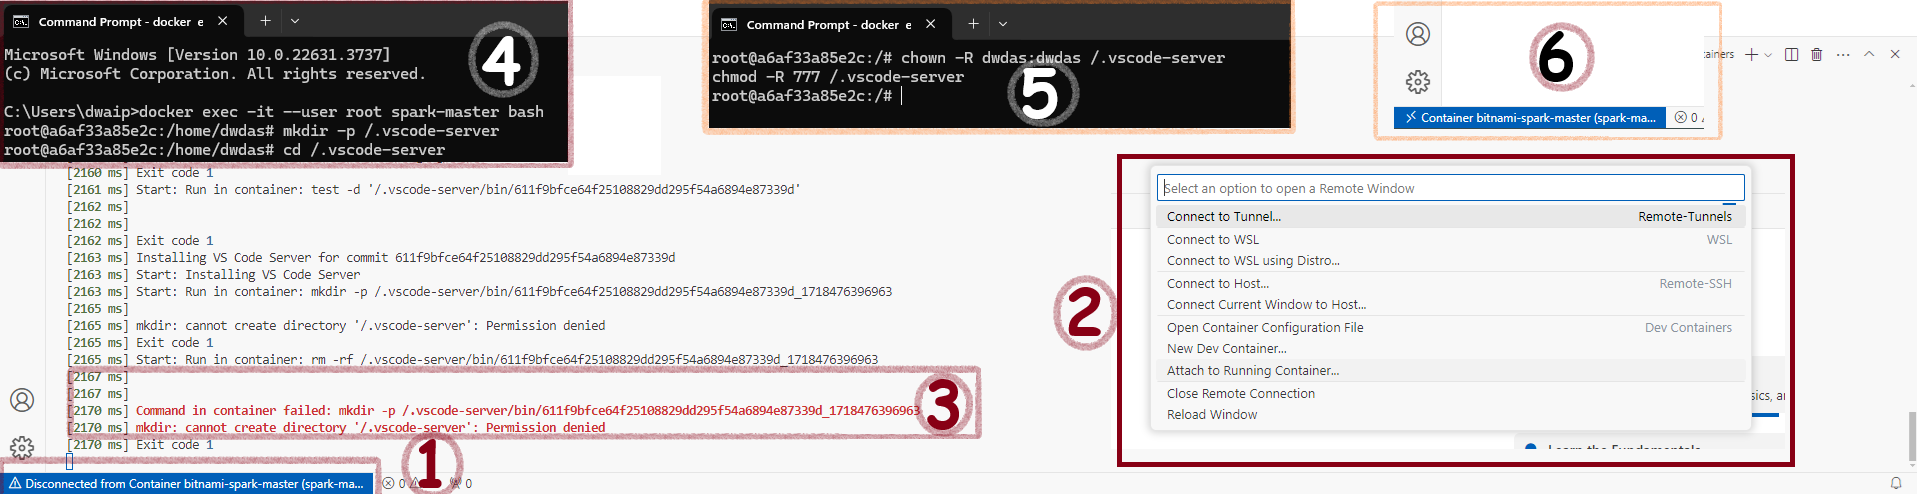The height and width of the screenshot is (494, 1917).
Task: Add a new terminal with the plus icon
Action: tap(1751, 54)
